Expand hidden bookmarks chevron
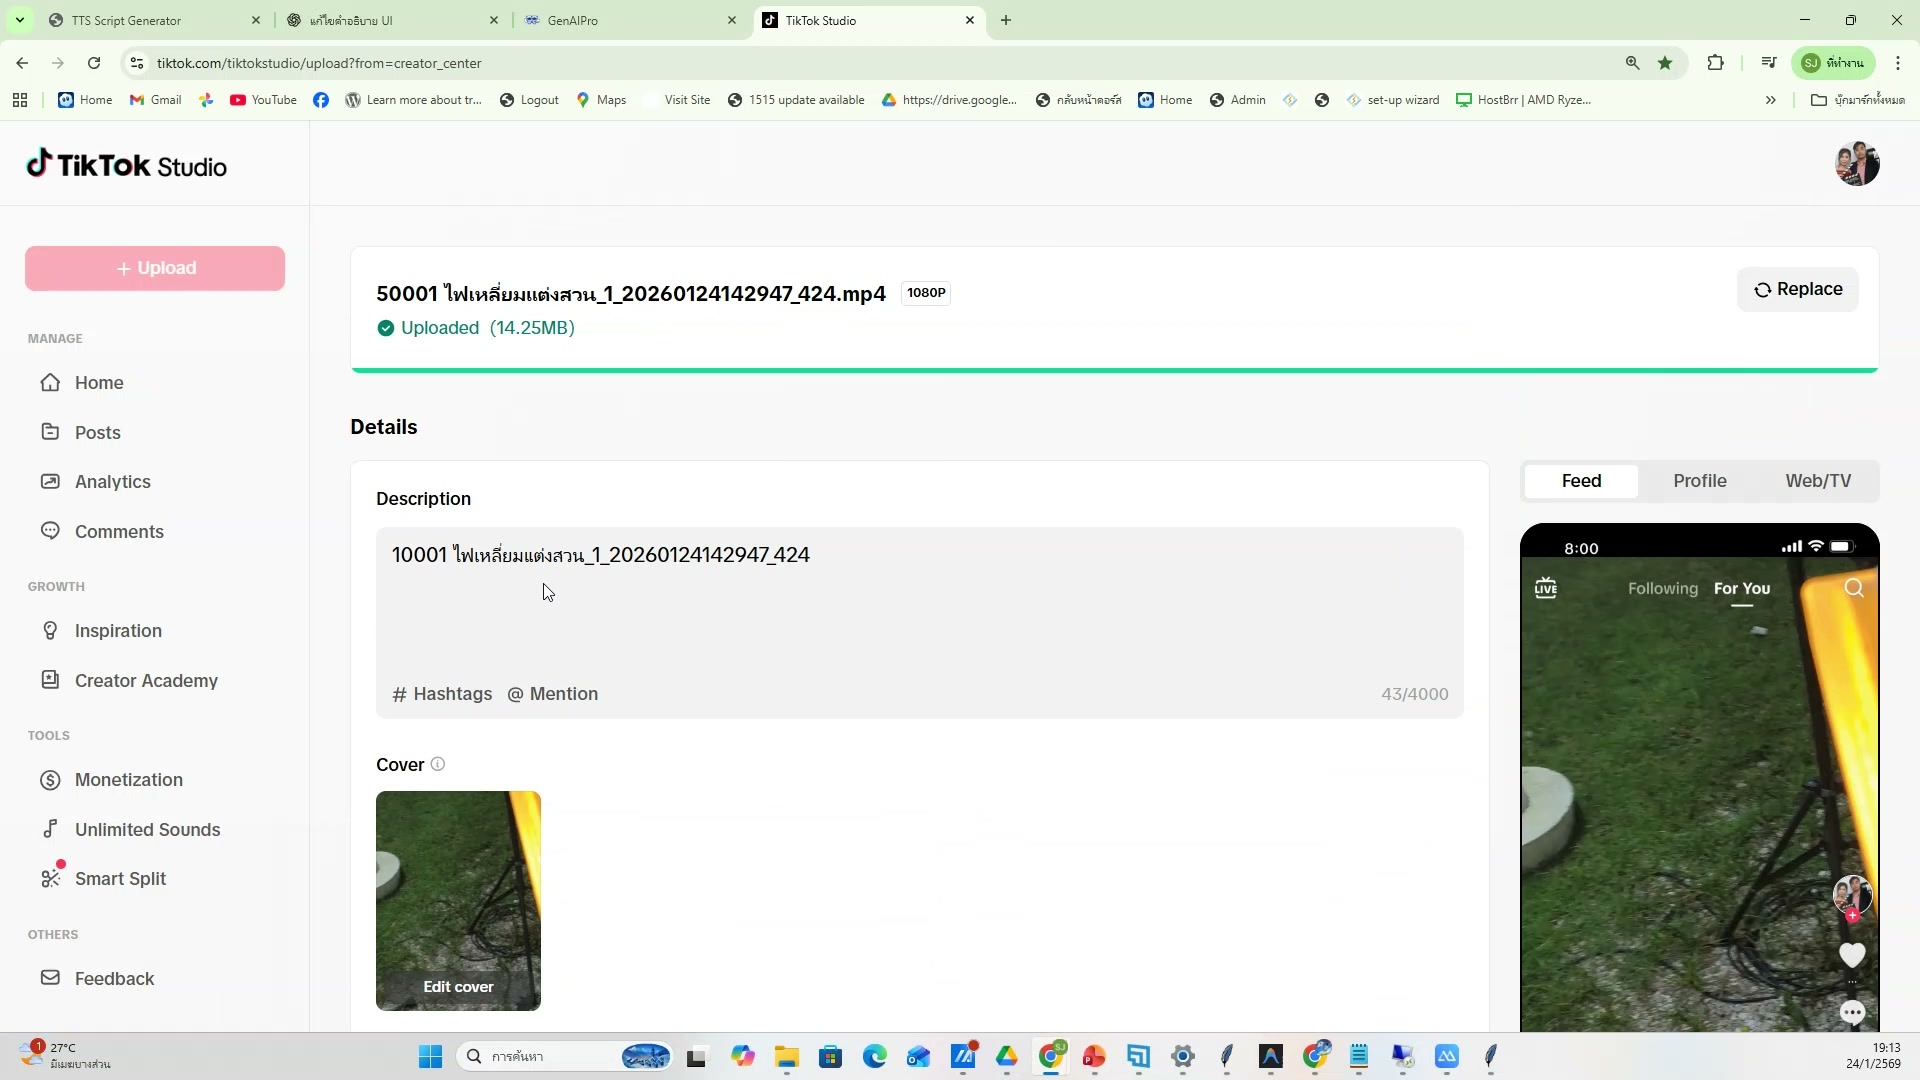The image size is (1920, 1080). (1770, 100)
